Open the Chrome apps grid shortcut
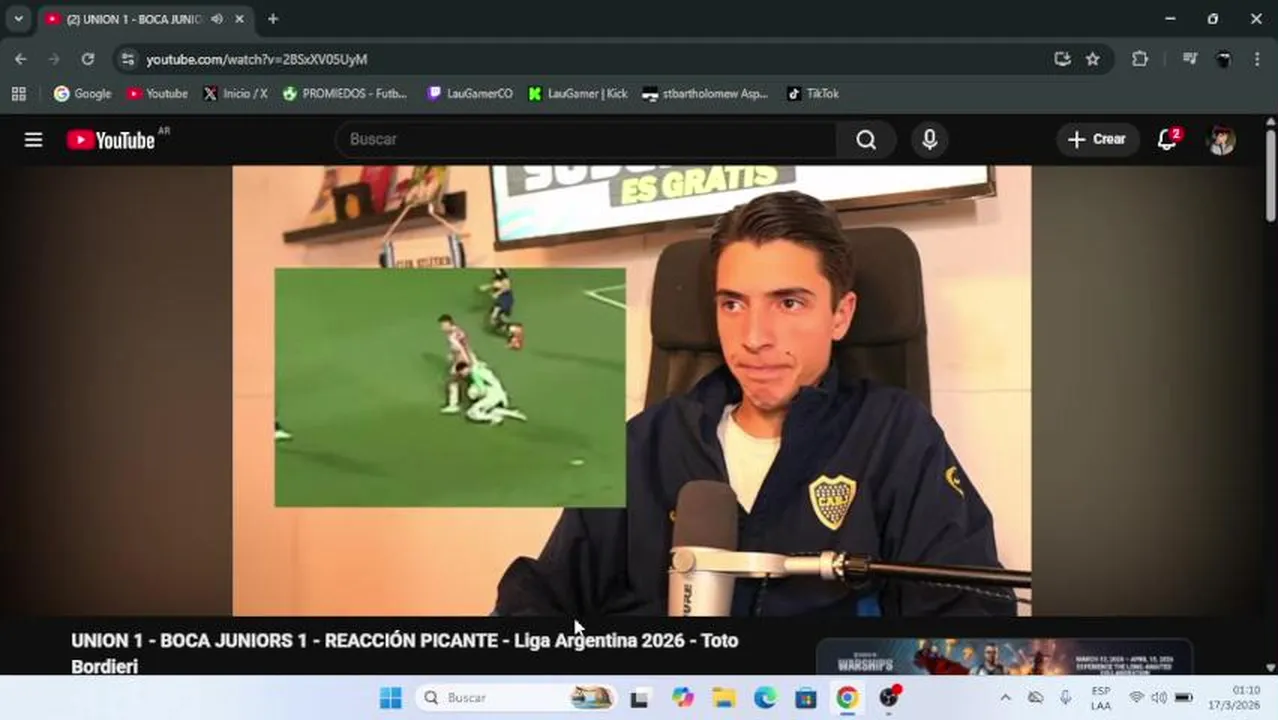 pos(18,93)
